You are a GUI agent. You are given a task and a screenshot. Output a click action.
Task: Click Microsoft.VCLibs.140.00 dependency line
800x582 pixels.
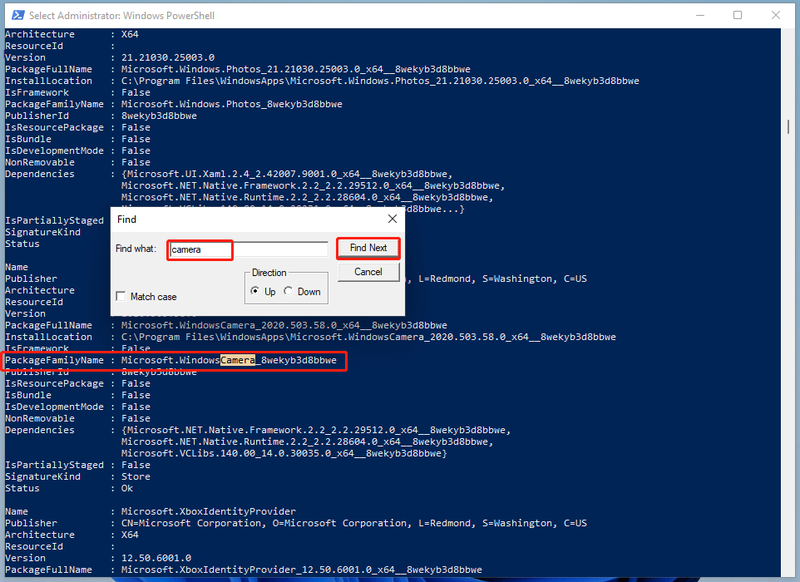(x=284, y=453)
